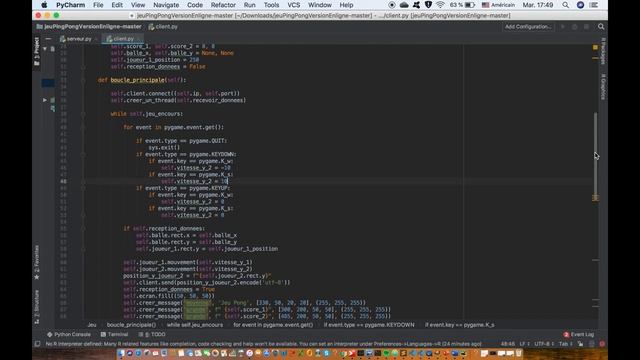640x360 pixels.
Task: Click boucle_principale() in the breadcrumbs bar
Action: point(131,325)
